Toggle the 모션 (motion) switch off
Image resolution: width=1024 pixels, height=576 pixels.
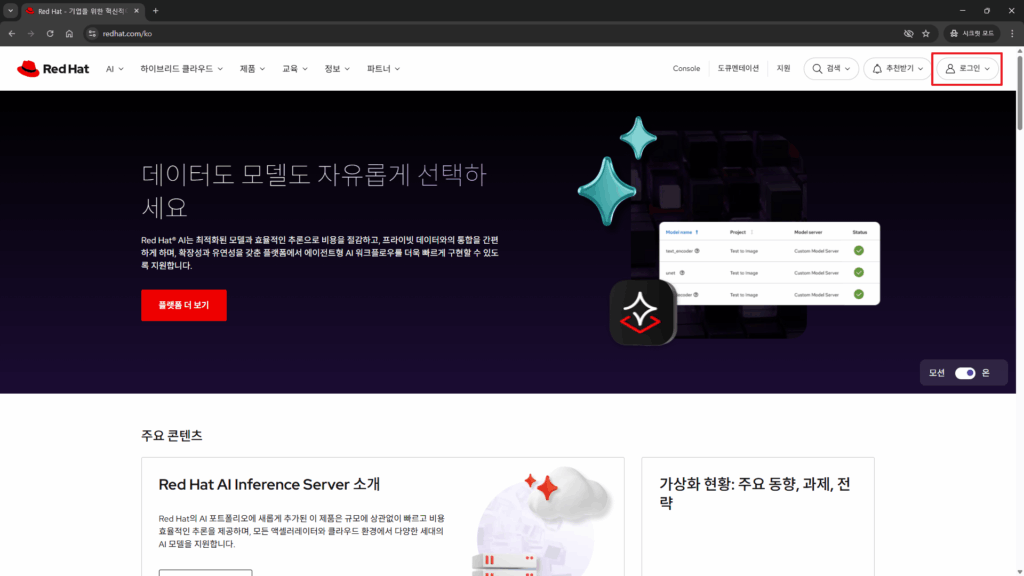[965, 373]
